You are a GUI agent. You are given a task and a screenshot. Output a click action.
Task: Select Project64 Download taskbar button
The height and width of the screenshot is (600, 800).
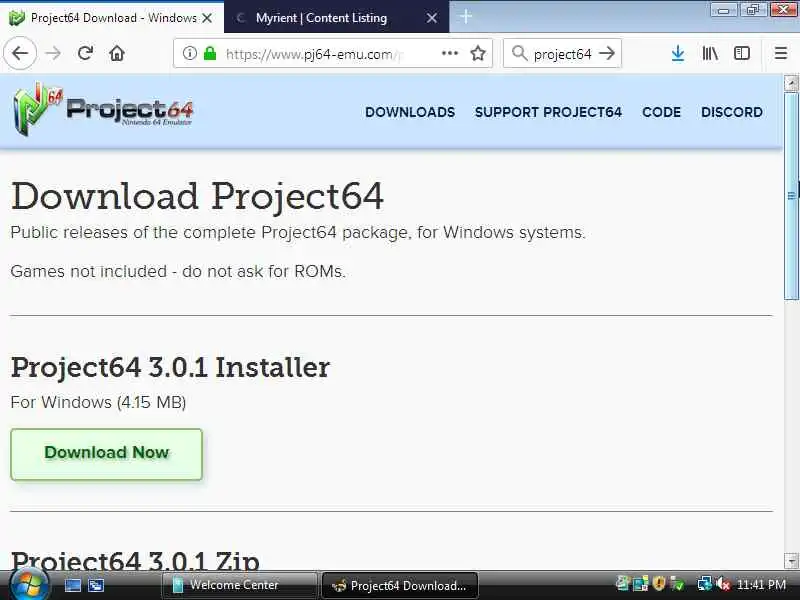click(399, 585)
